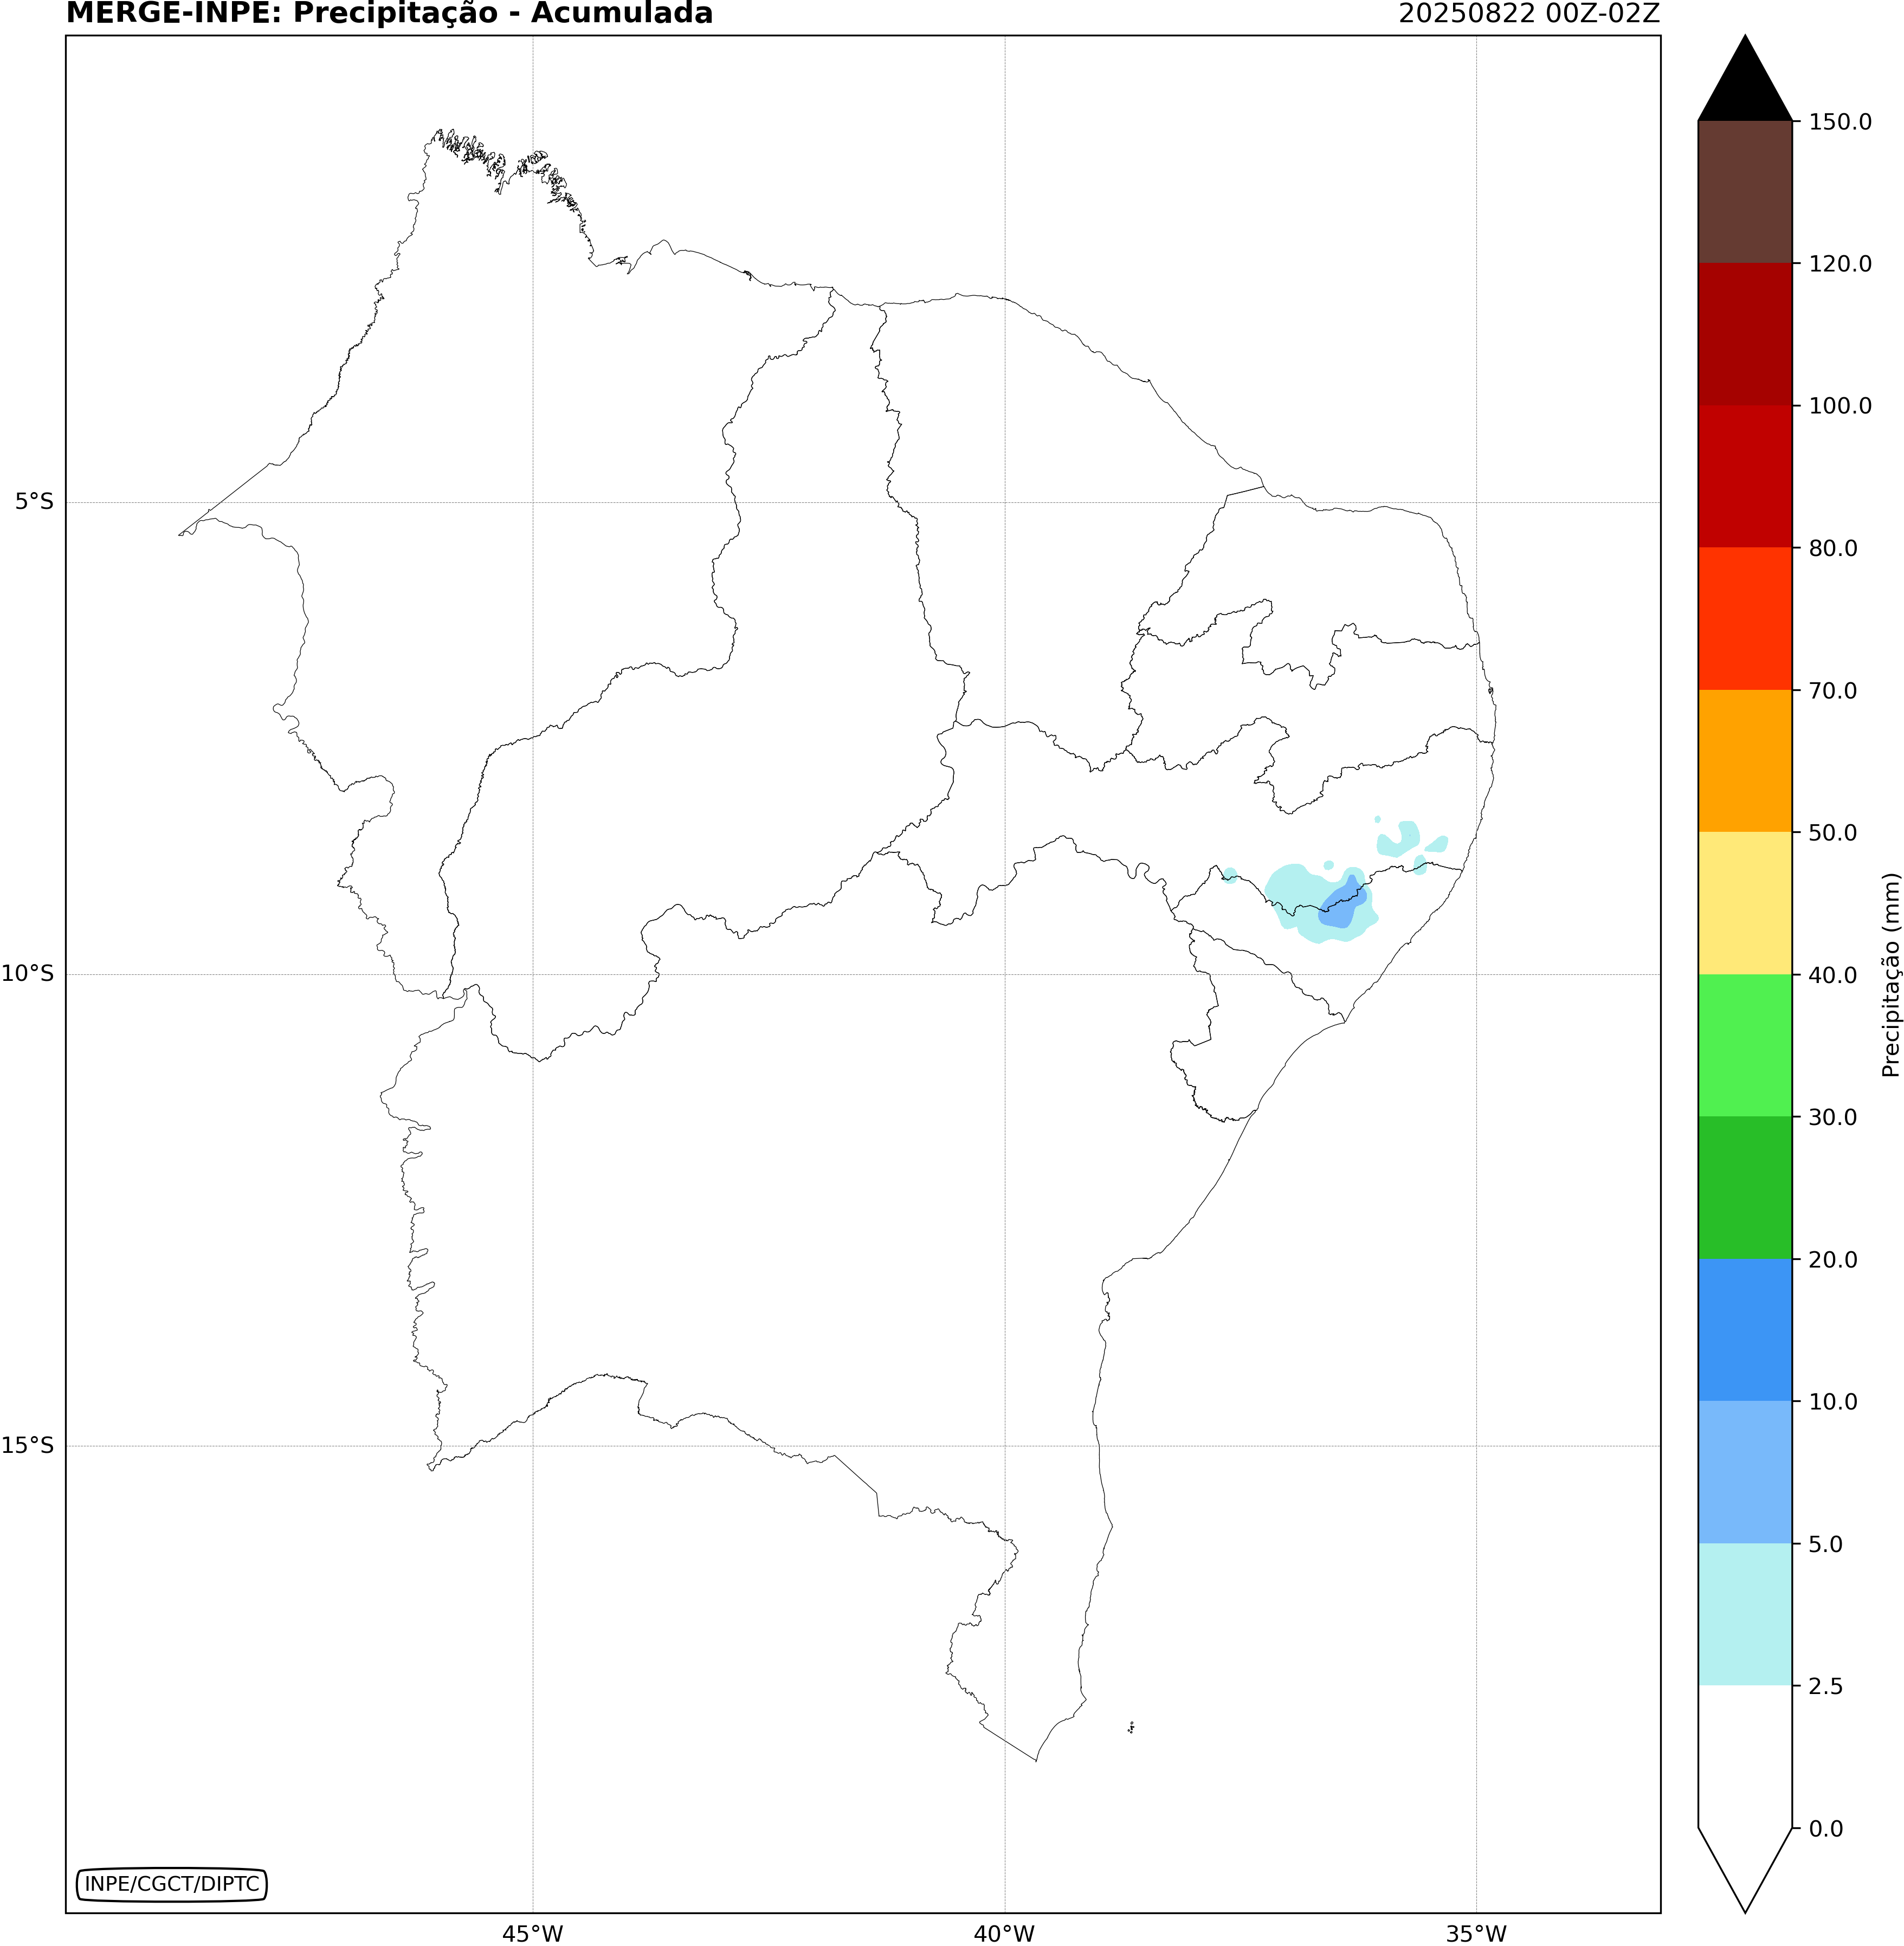The height and width of the screenshot is (1946, 1904).
Task: Click the brown 120-150 mm color band
Action: (x=1745, y=192)
